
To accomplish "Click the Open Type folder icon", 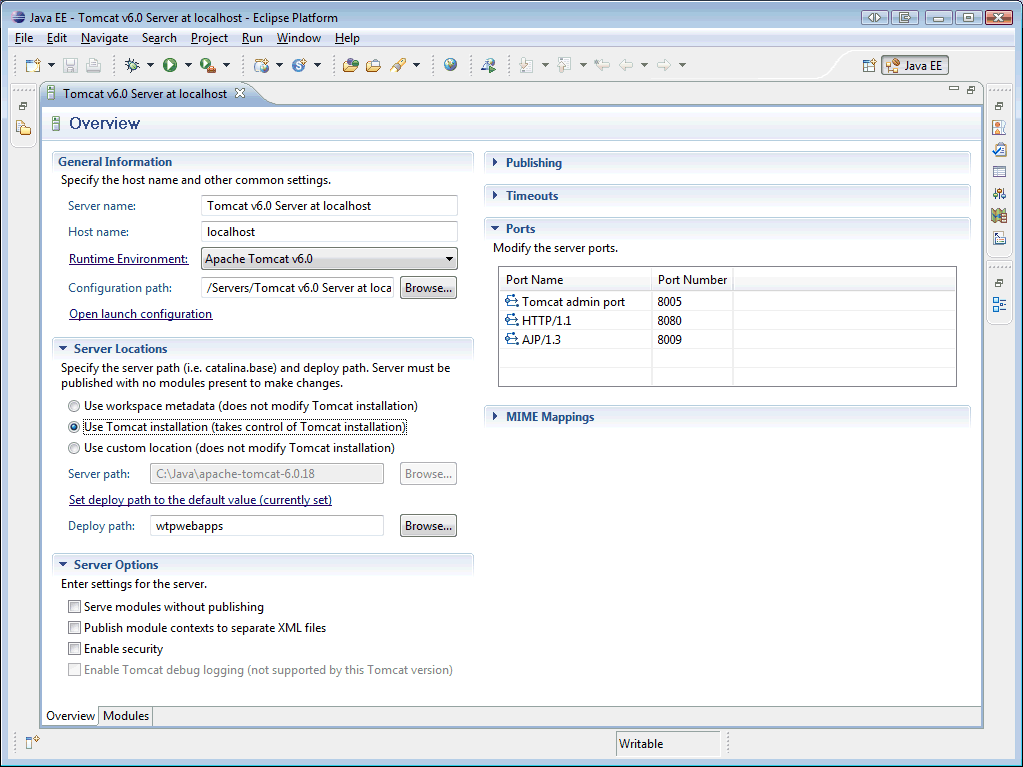I will pos(351,65).
